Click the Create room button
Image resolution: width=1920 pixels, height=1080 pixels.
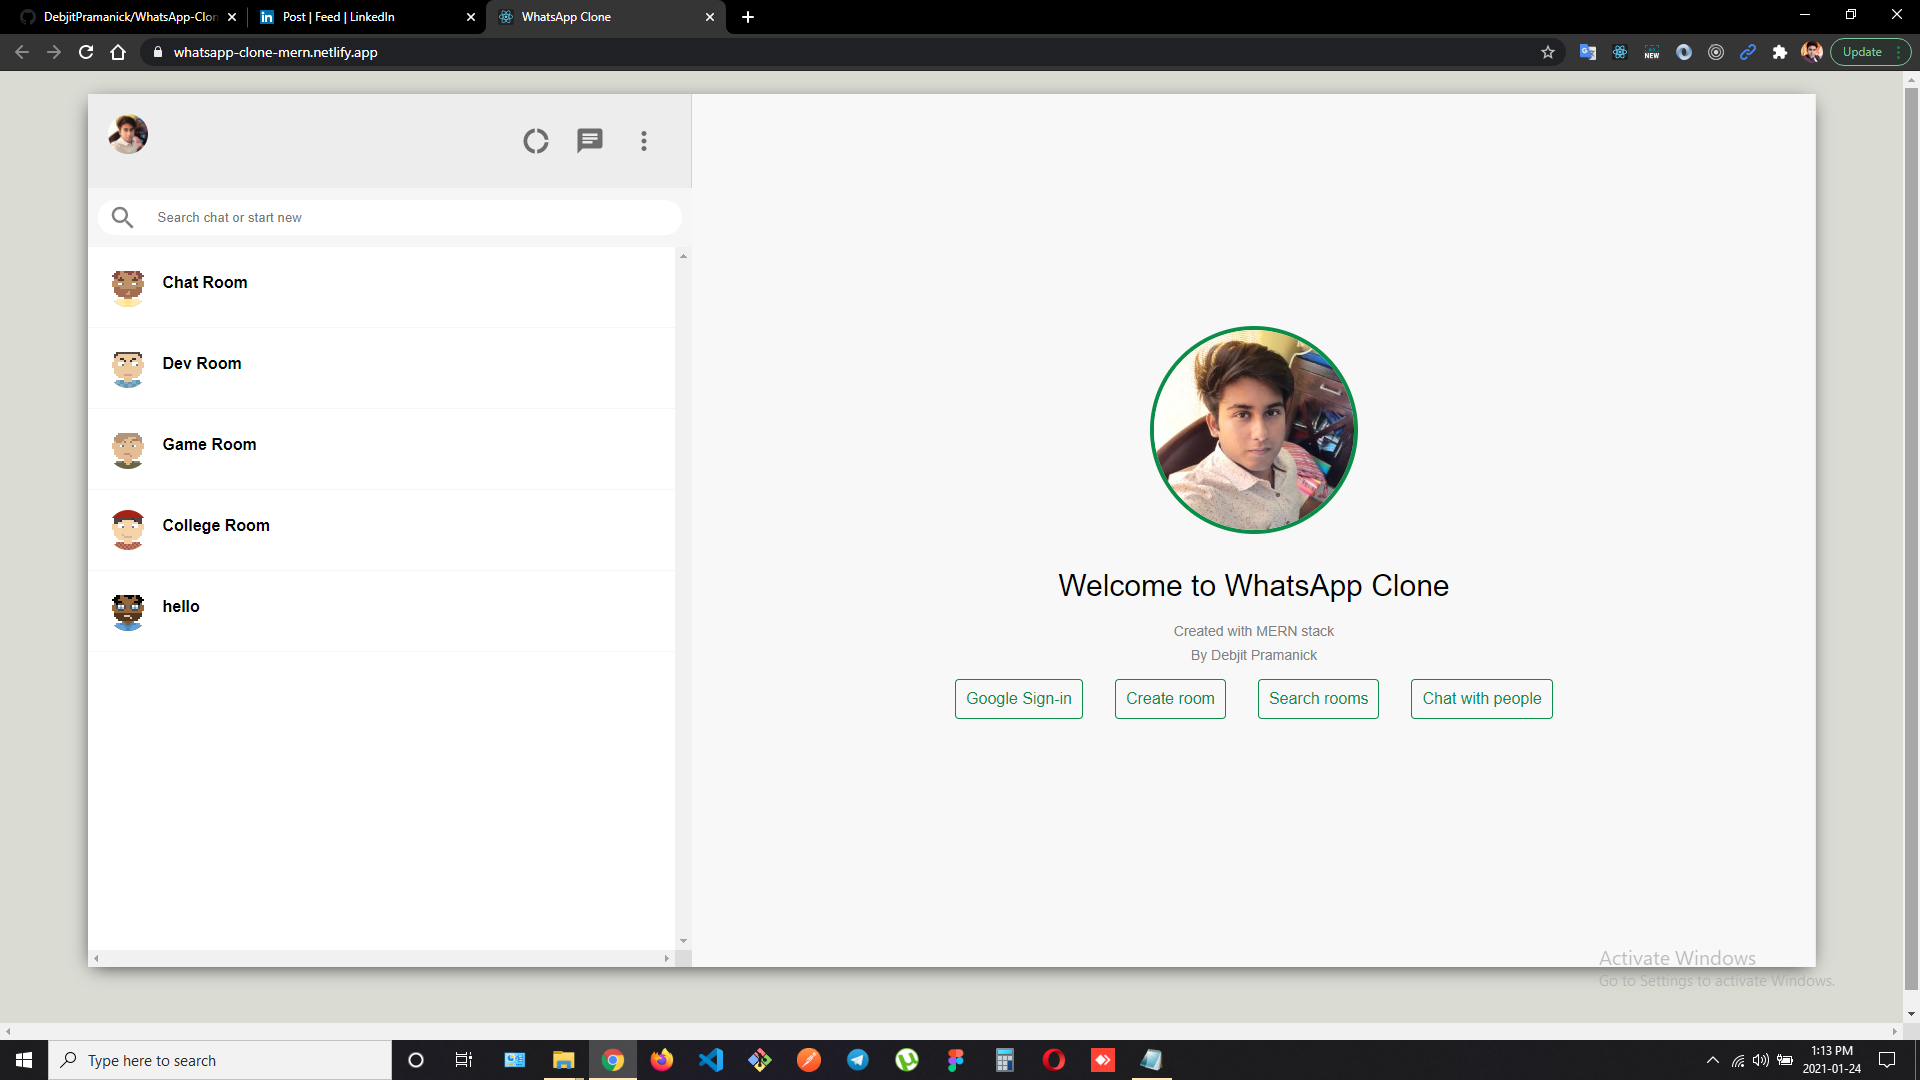[x=1170, y=699]
